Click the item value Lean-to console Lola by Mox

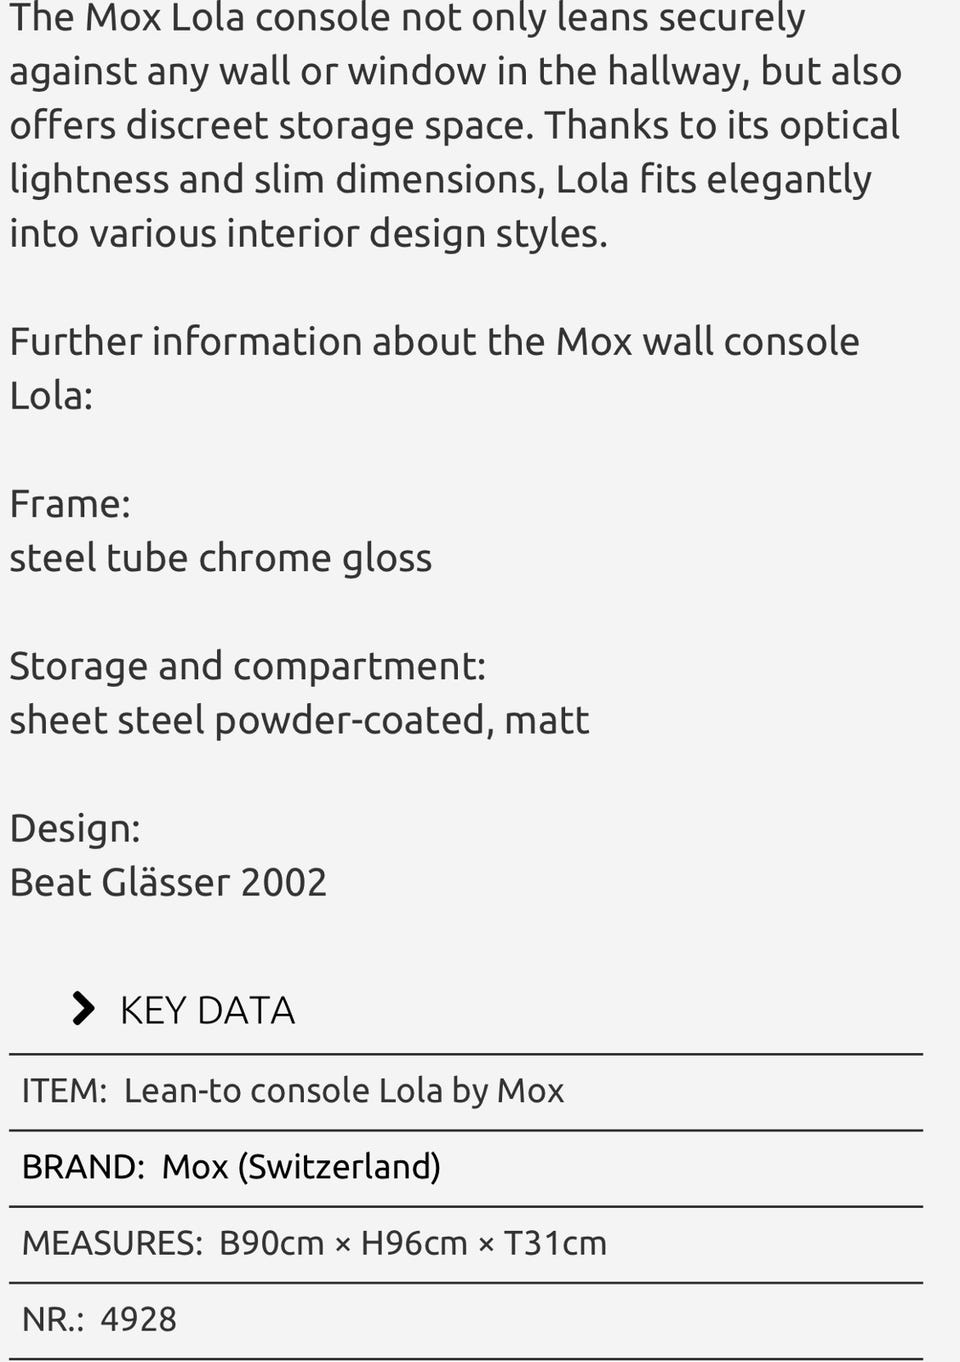pos(344,1091)
